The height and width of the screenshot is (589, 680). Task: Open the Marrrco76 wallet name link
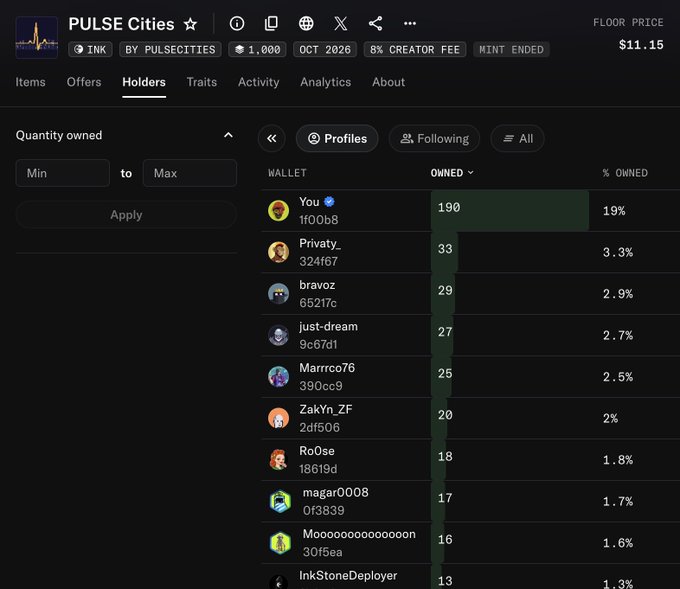[x=327, y=368]
